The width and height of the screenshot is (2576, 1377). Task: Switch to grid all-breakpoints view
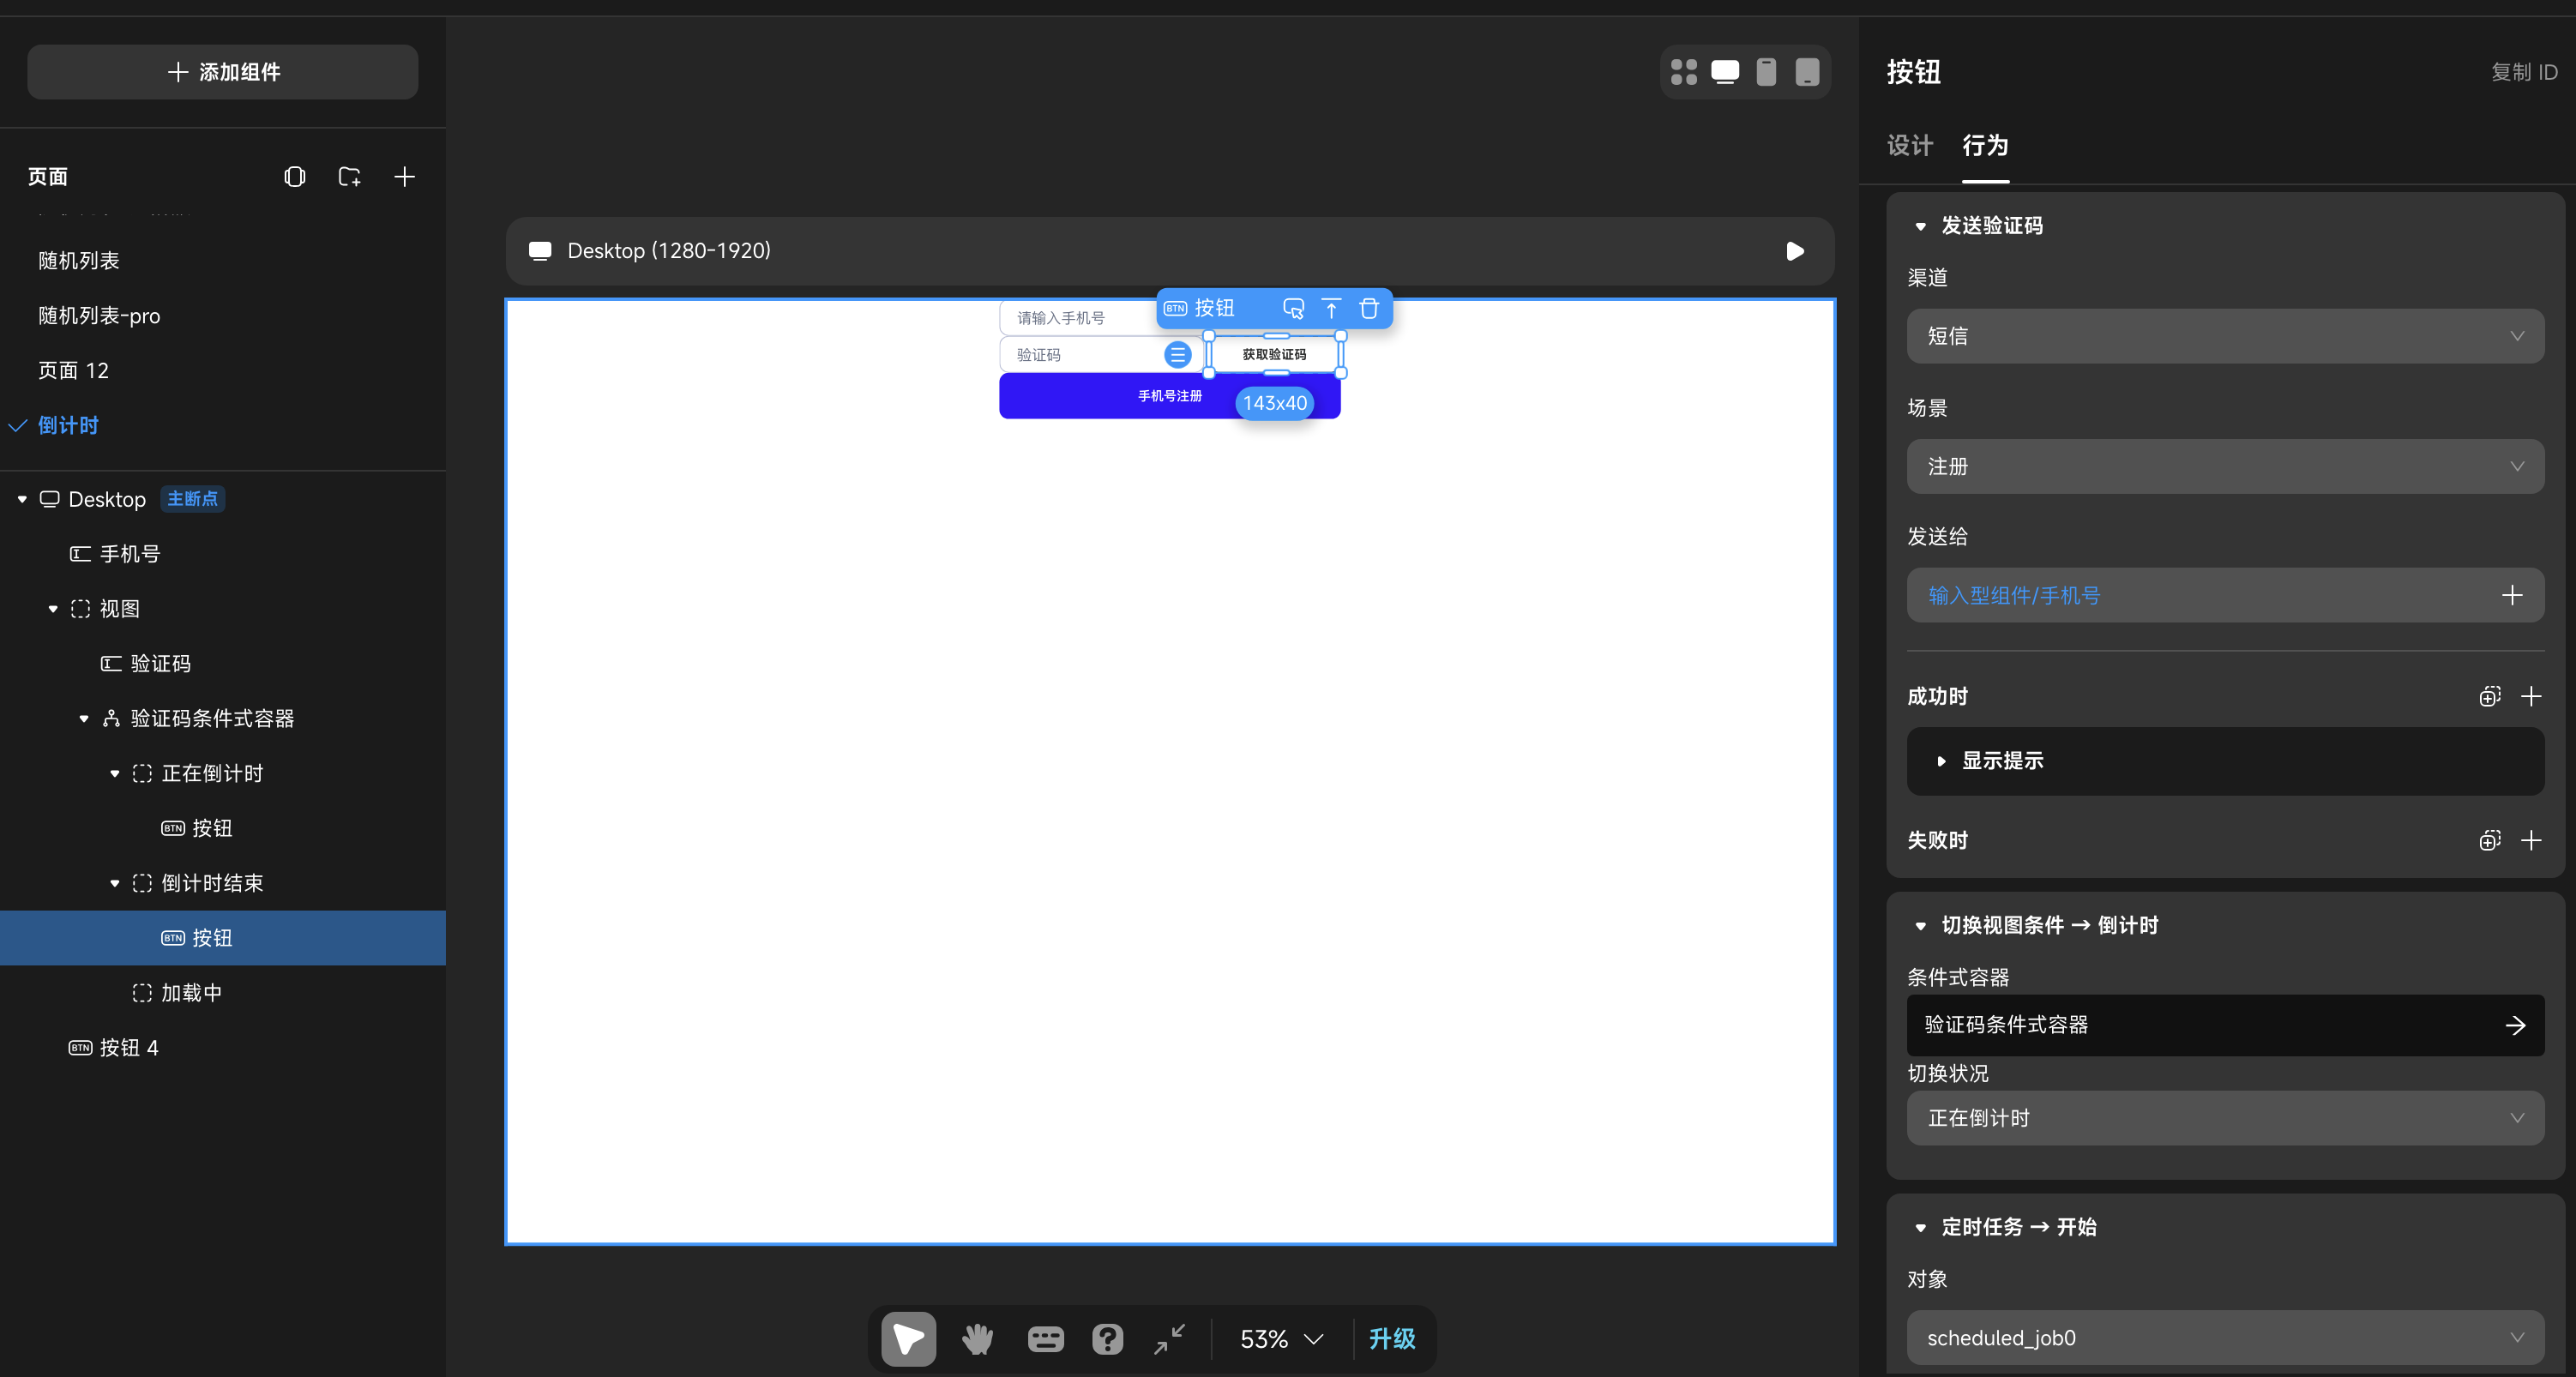point(1683,72)
